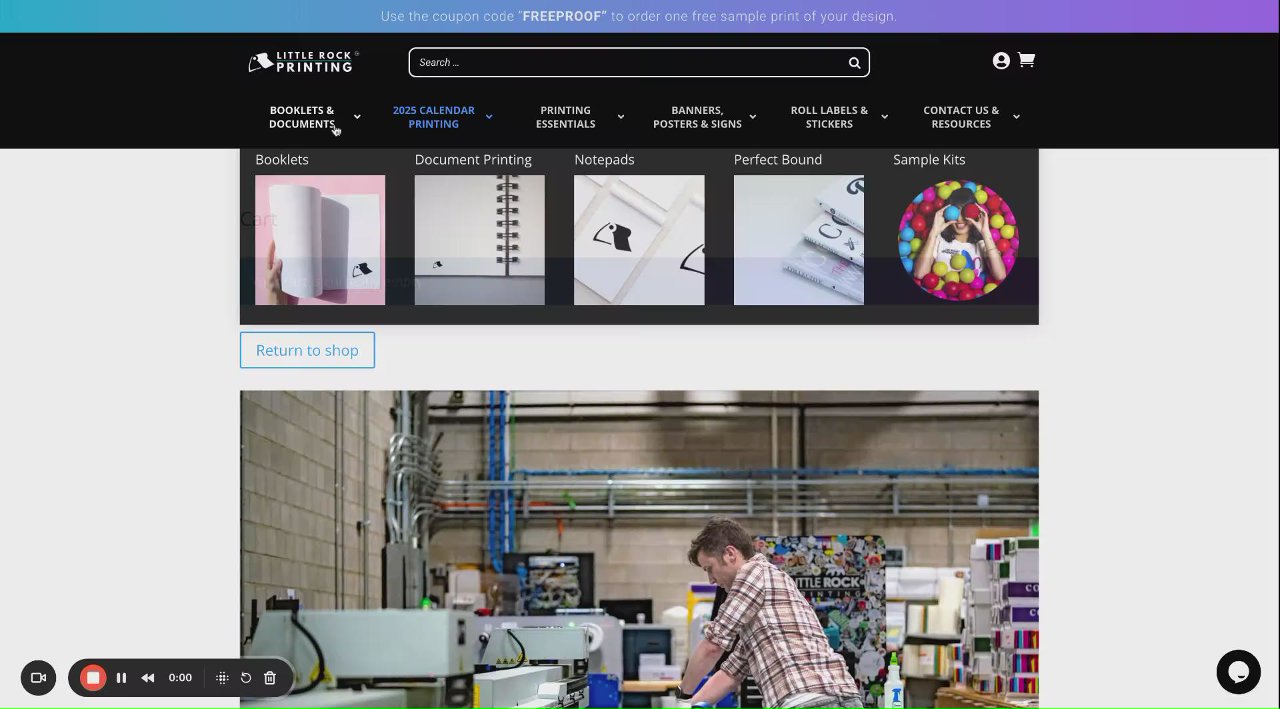Image resolution: width=1280 pixels, height=709 pixels.
Task: Expand Contact Us & Resources chevron
Action: pos(1017,117)
